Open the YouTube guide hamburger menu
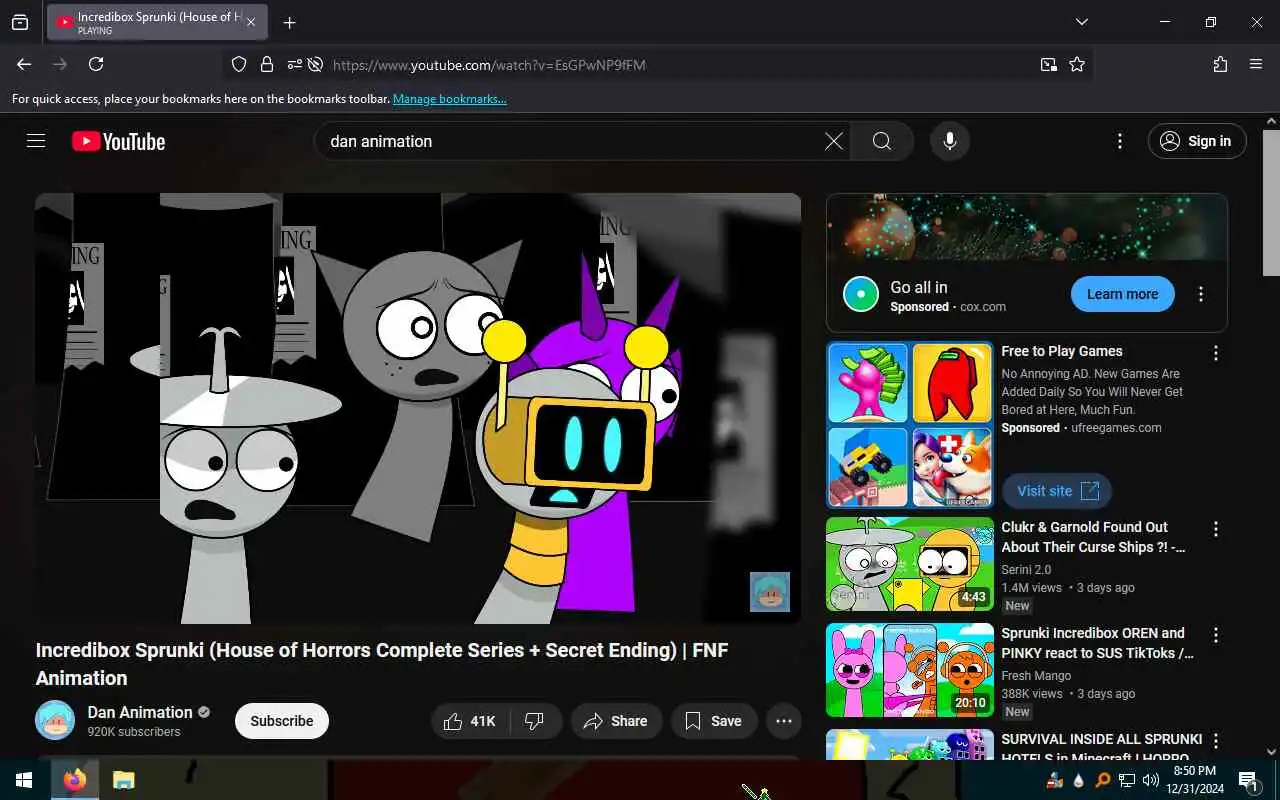Image resolution: width=1280 pixels, height=800 pixels. pos(36,141)
